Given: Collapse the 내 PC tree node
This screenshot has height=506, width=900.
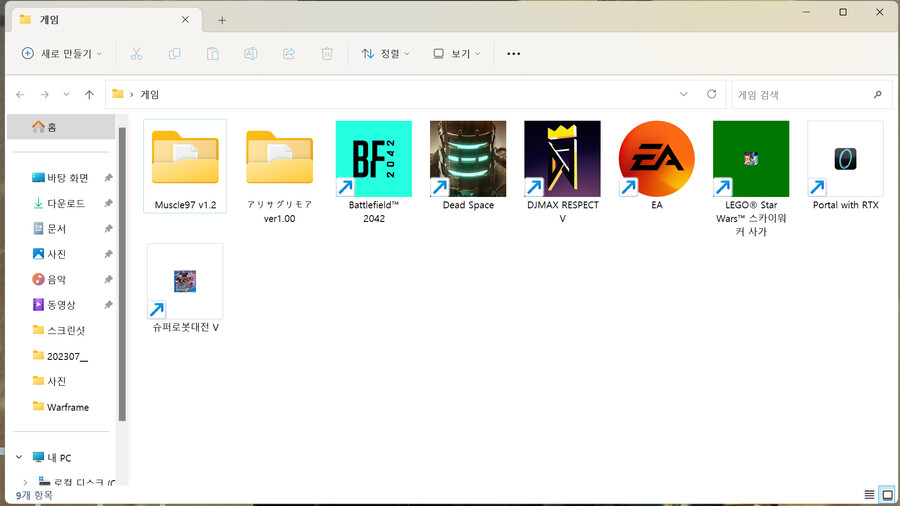Looking at the screenshot, I should [19, 457].
